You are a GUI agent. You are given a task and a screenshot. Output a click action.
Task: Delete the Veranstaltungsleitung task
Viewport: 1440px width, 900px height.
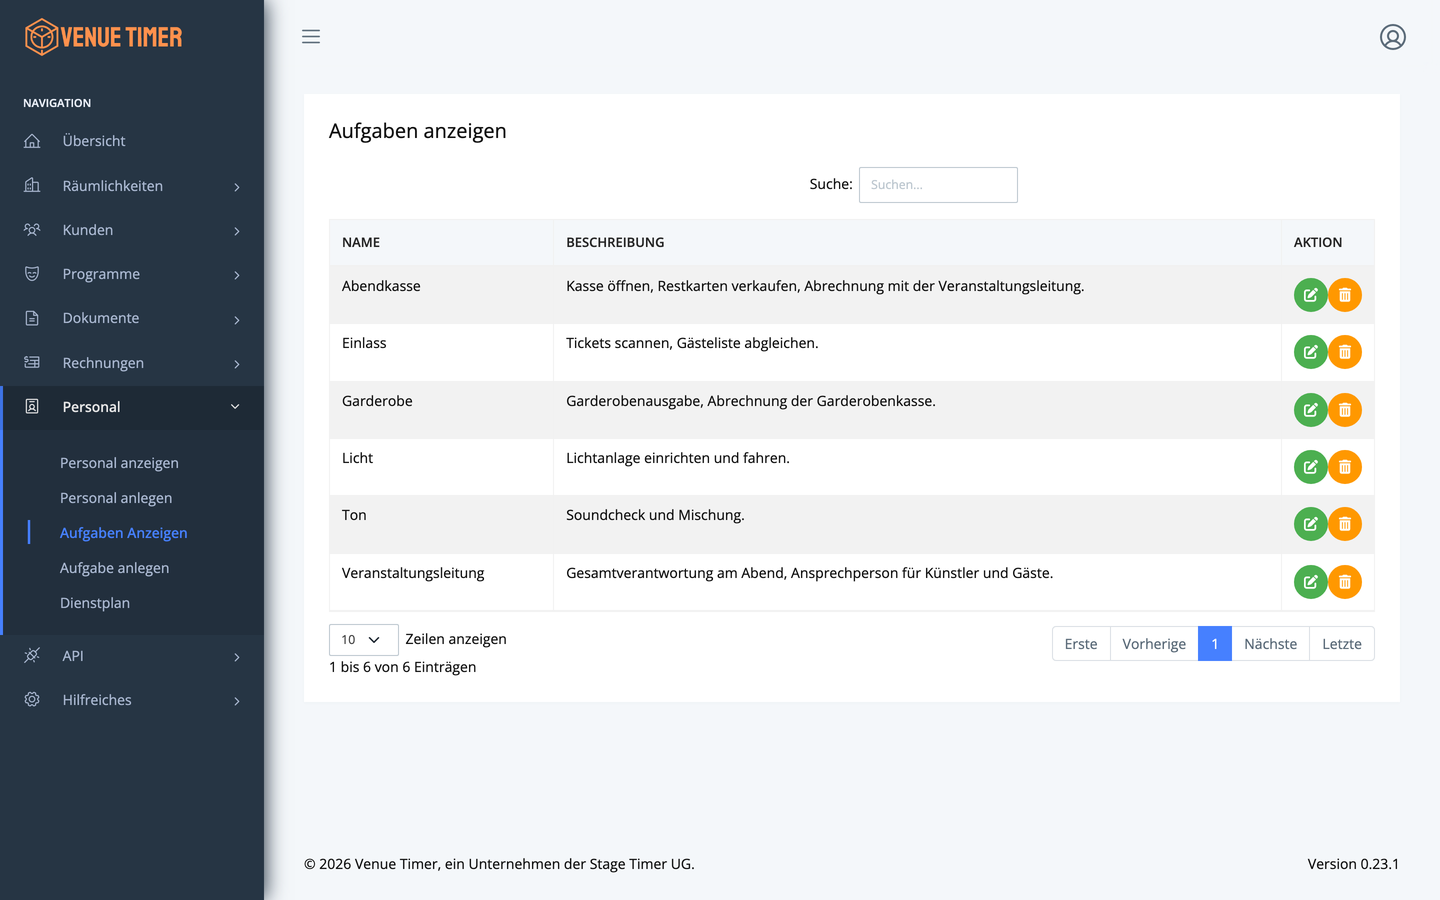pos(1345,582)
